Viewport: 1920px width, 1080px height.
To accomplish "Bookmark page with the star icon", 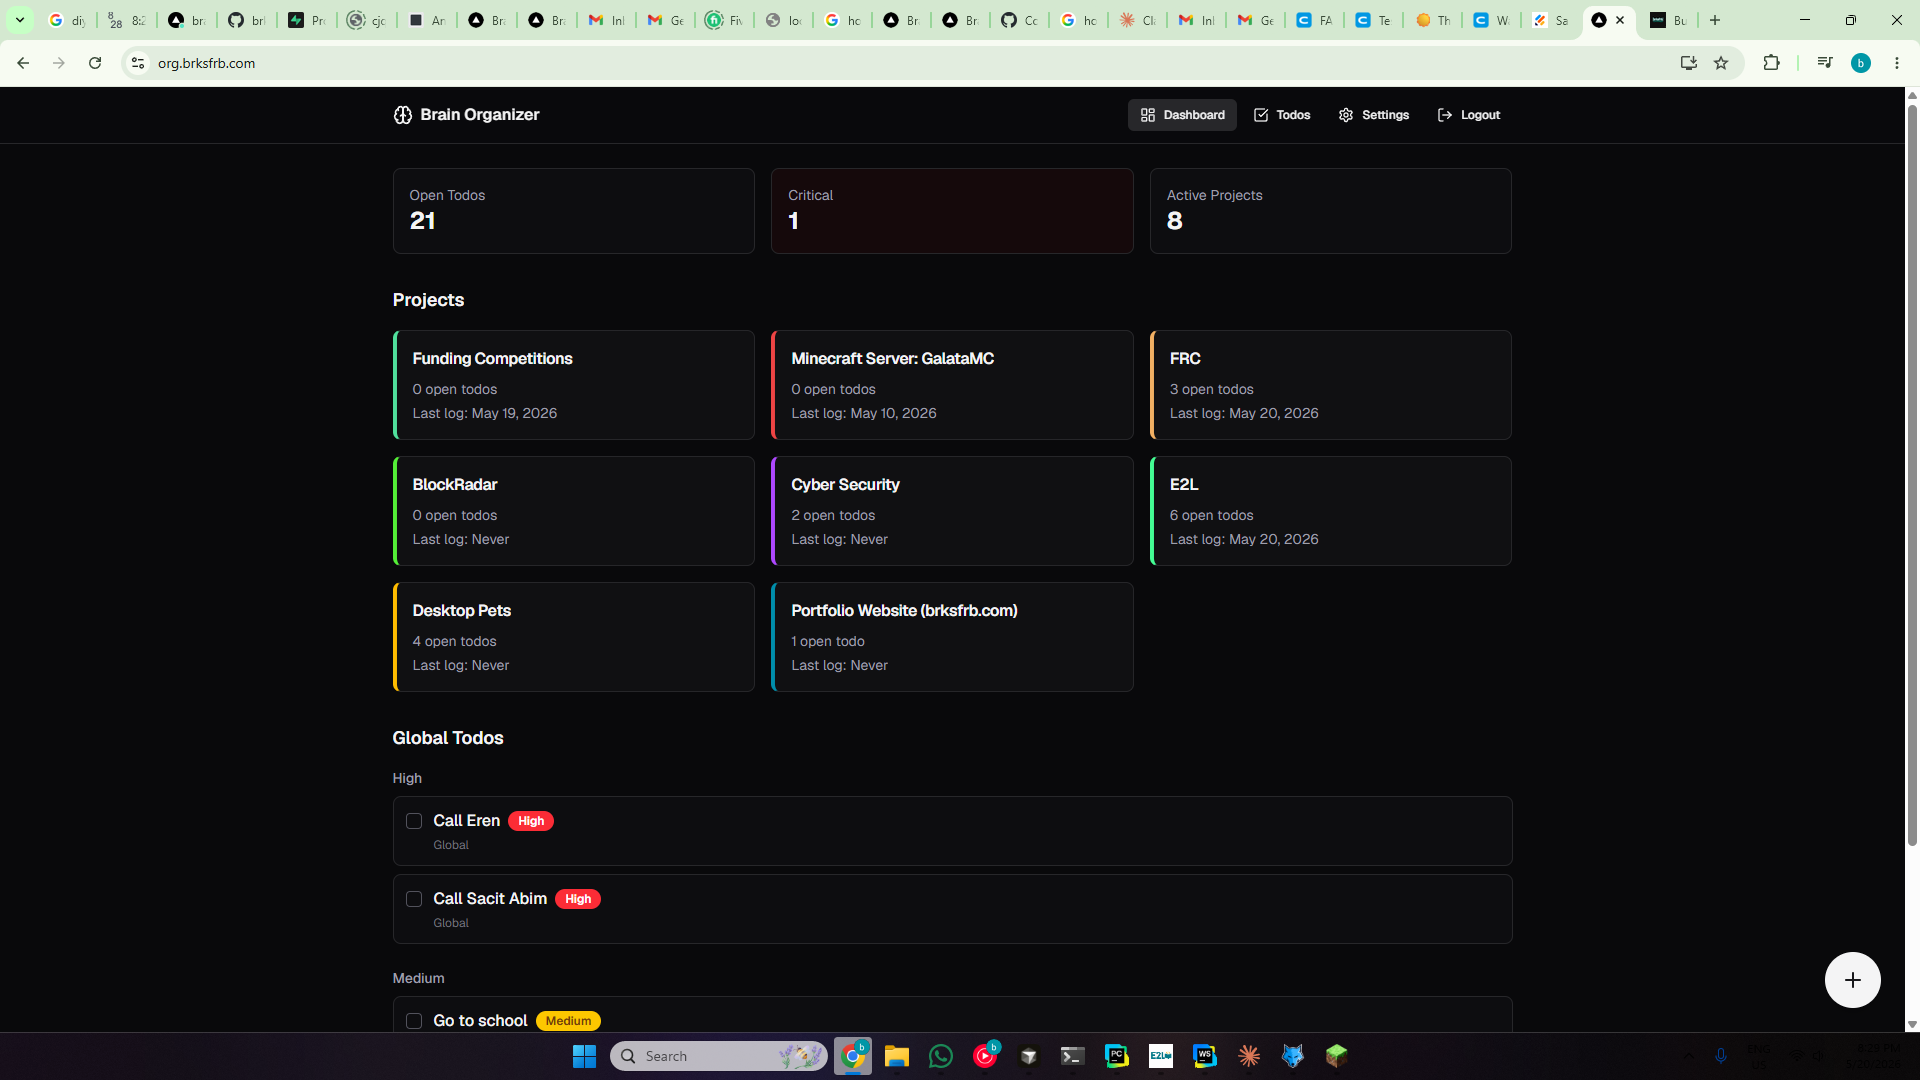I will 1721,63.
